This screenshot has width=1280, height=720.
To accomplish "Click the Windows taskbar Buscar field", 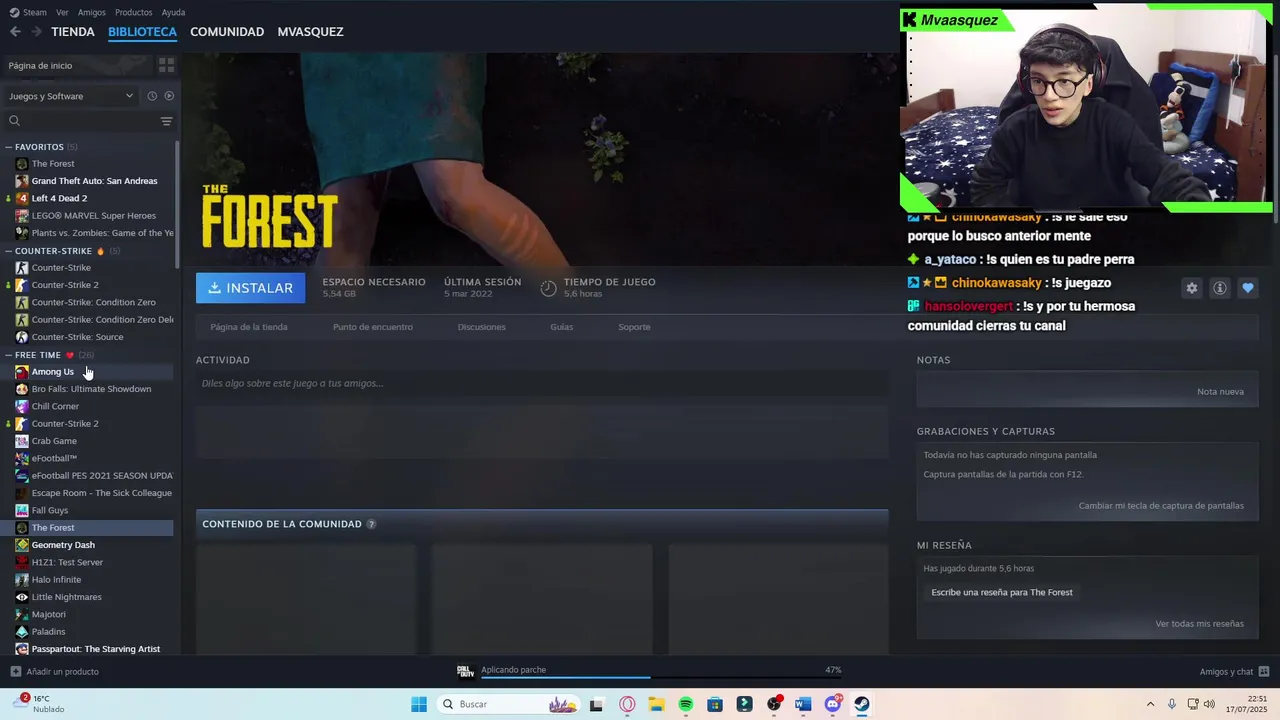I will tap(508, 705).
